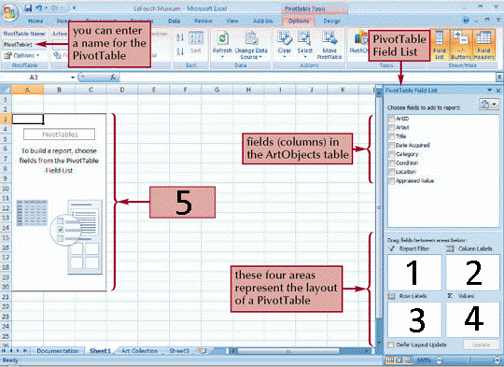Open the Review ribbon tab
Viewport: 504px width, 367px height.
pos(203,21)
